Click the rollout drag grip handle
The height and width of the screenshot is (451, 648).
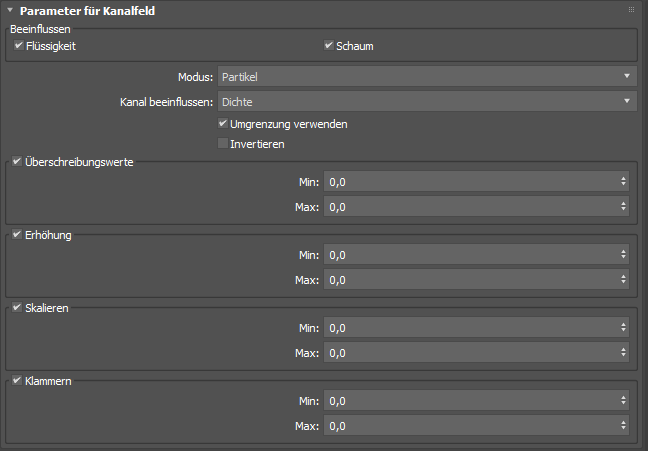[632, 10]
